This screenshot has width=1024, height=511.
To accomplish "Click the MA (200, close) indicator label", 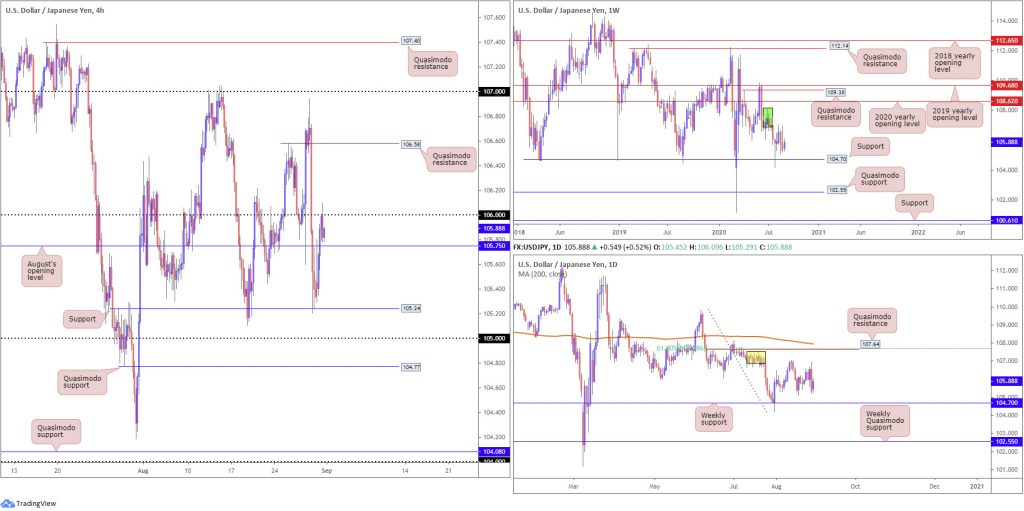I will (x=543, y=273).
